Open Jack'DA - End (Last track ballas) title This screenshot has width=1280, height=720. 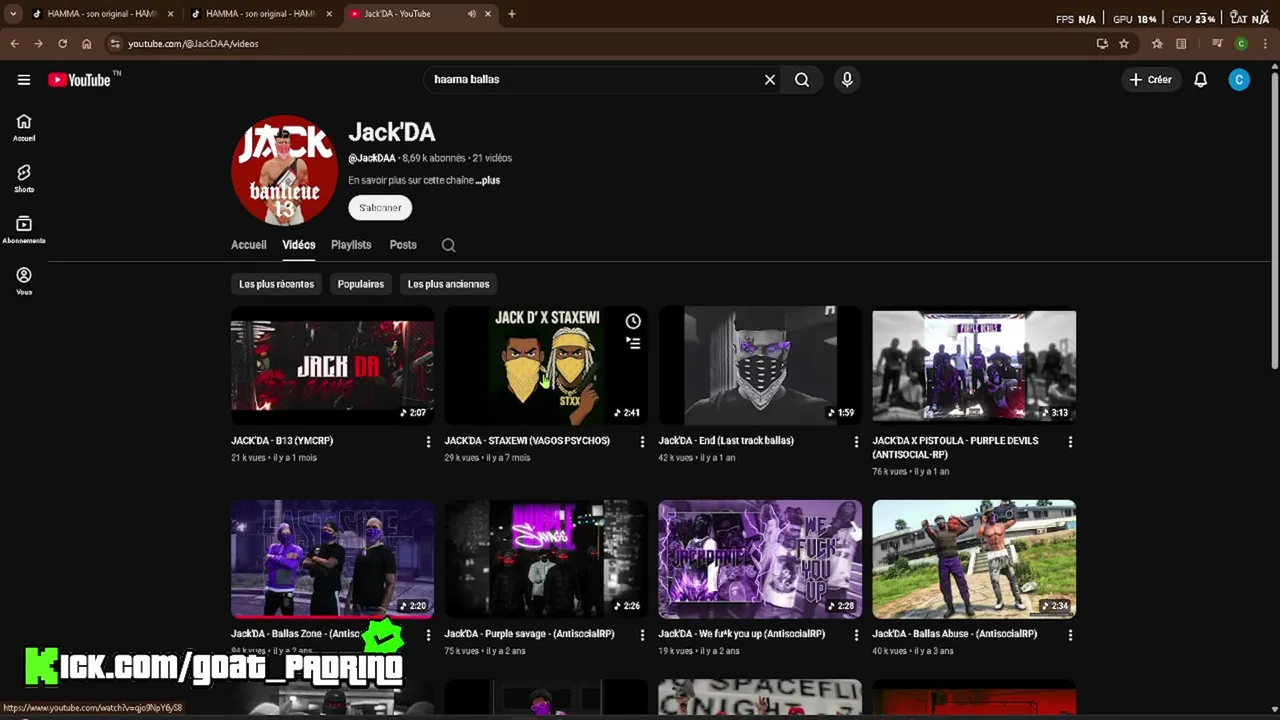click(x=726, y=441)
